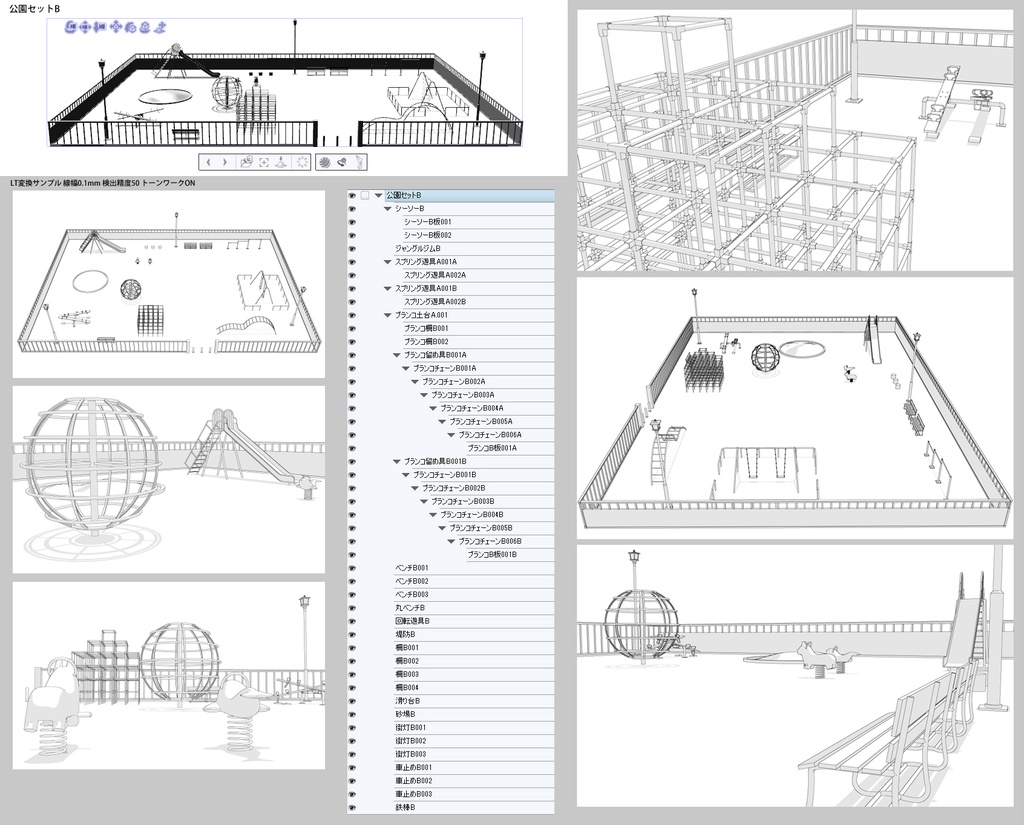Collapse the ブランコ留め具B001B node

[396, 462]
